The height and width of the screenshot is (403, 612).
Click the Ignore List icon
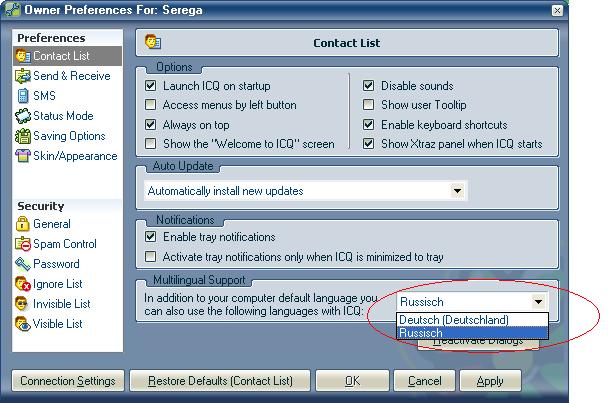(x=23, y=284)
